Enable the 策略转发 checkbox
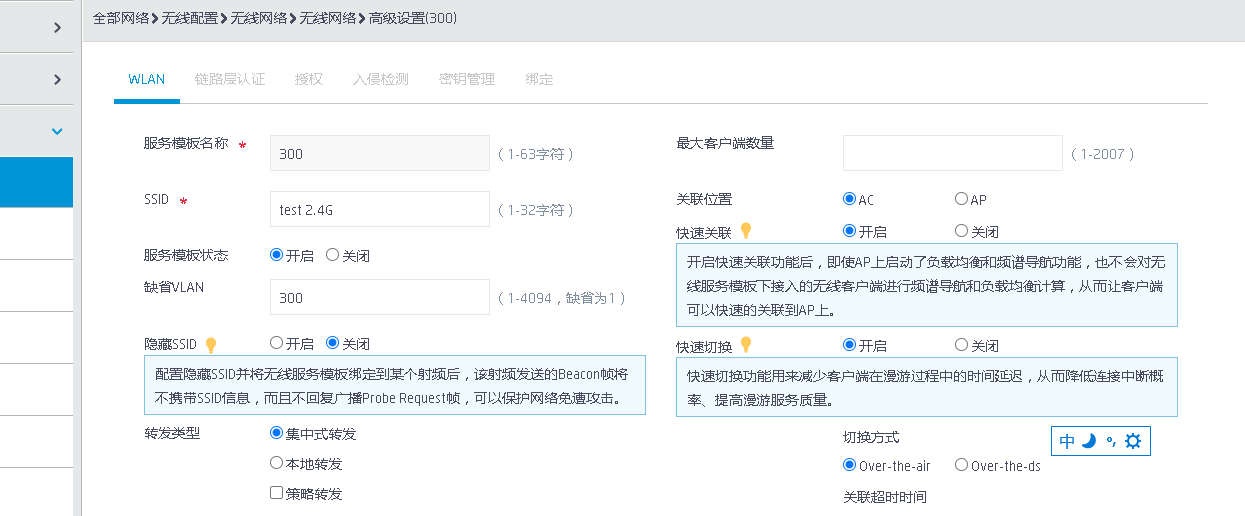This screenshot has height=516, width=1245. pos(277,493)
